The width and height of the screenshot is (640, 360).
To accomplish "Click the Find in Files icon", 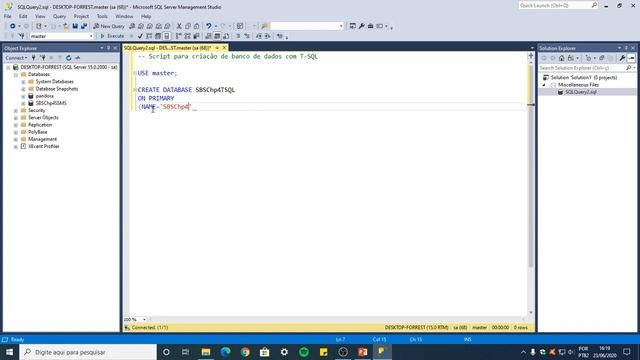I will point(264,26).
